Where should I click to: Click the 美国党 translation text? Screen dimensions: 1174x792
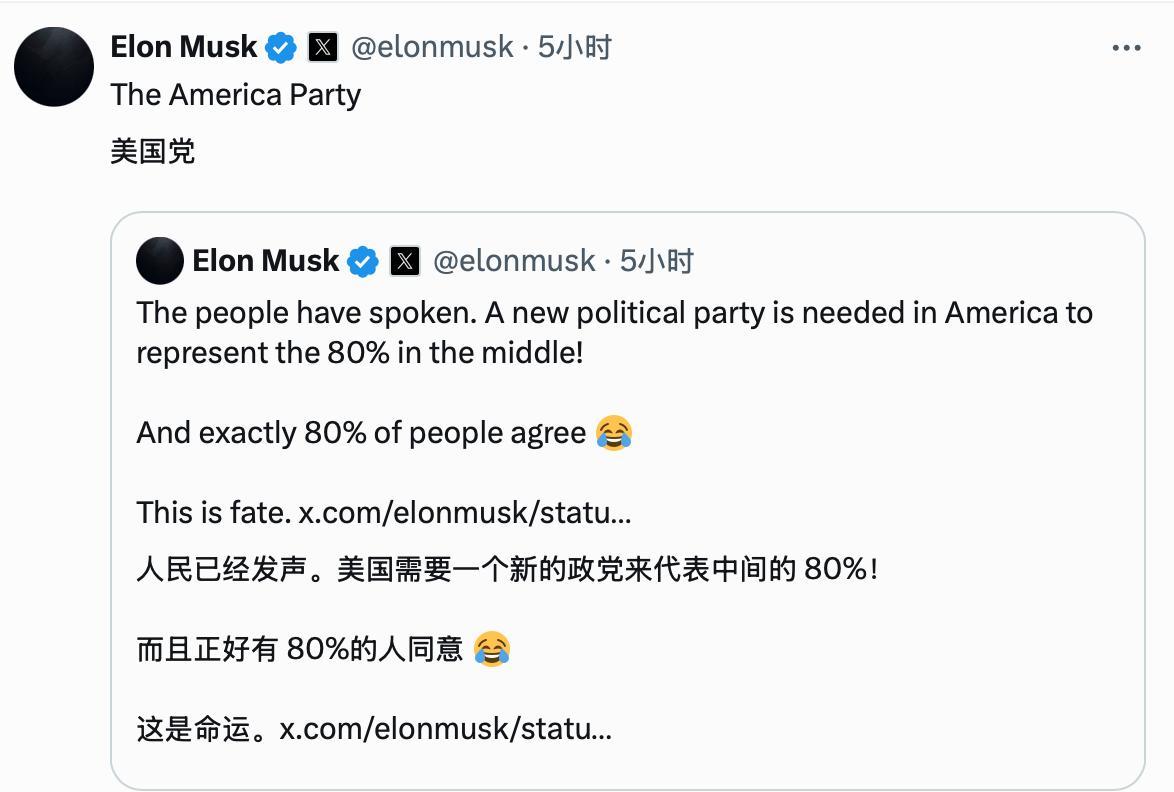153,152
